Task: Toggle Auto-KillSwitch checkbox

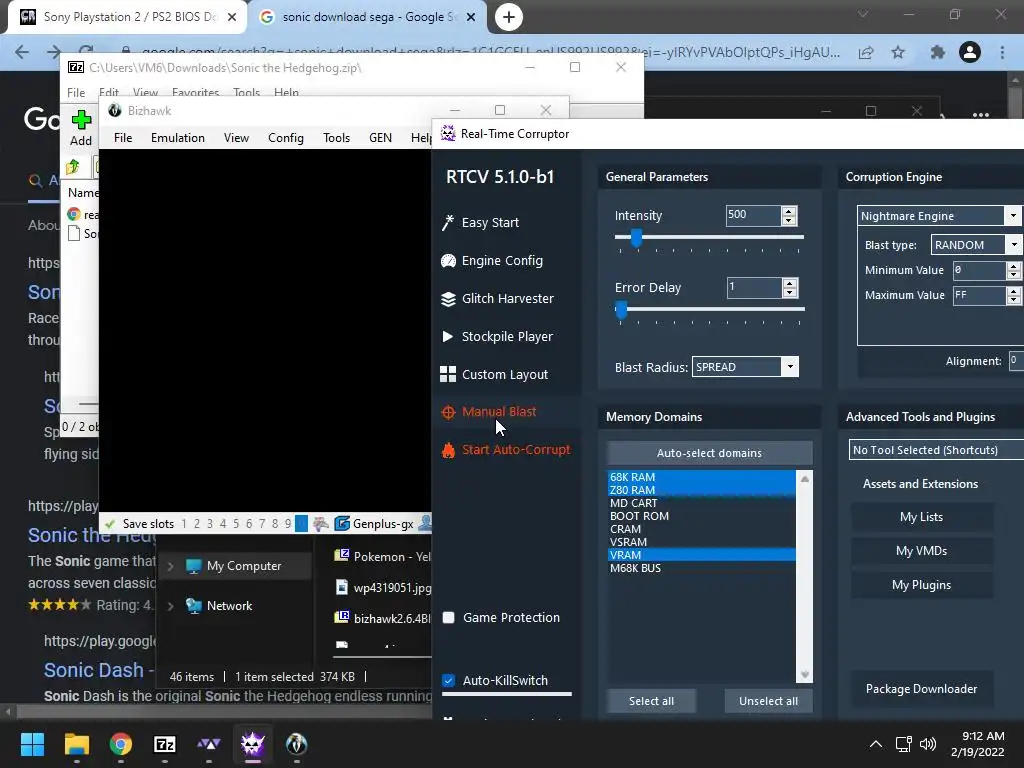Action: (x=449, y=680)
